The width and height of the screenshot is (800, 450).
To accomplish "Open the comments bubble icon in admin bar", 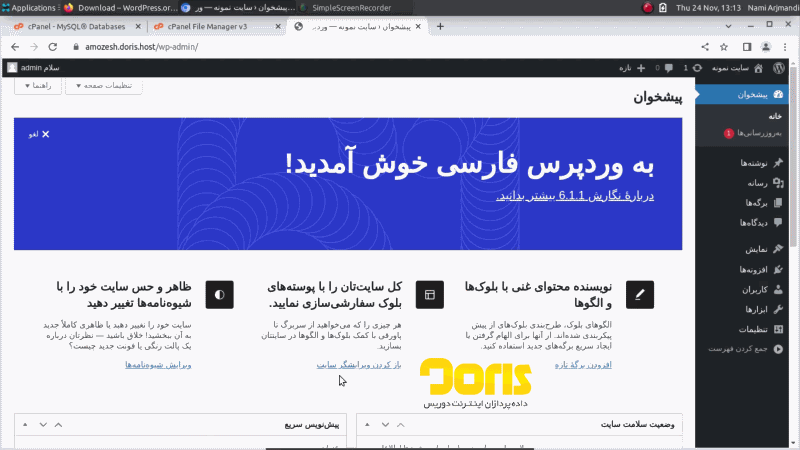I will [668, 68].
